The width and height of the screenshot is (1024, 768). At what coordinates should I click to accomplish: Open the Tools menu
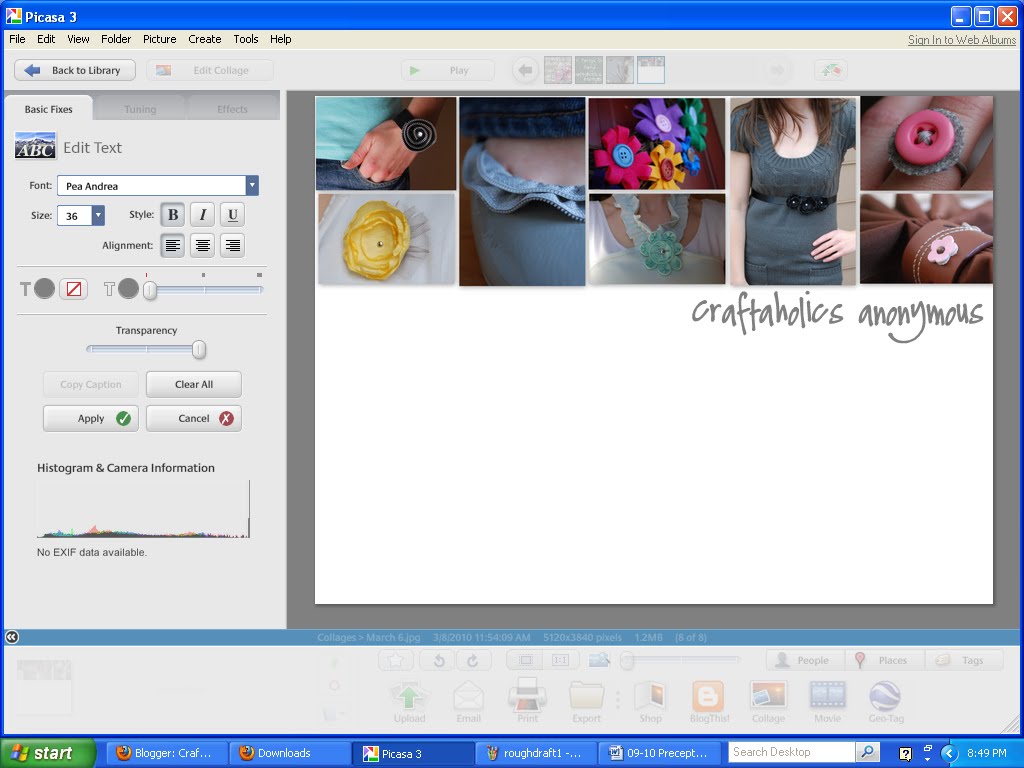coord(245,39)
